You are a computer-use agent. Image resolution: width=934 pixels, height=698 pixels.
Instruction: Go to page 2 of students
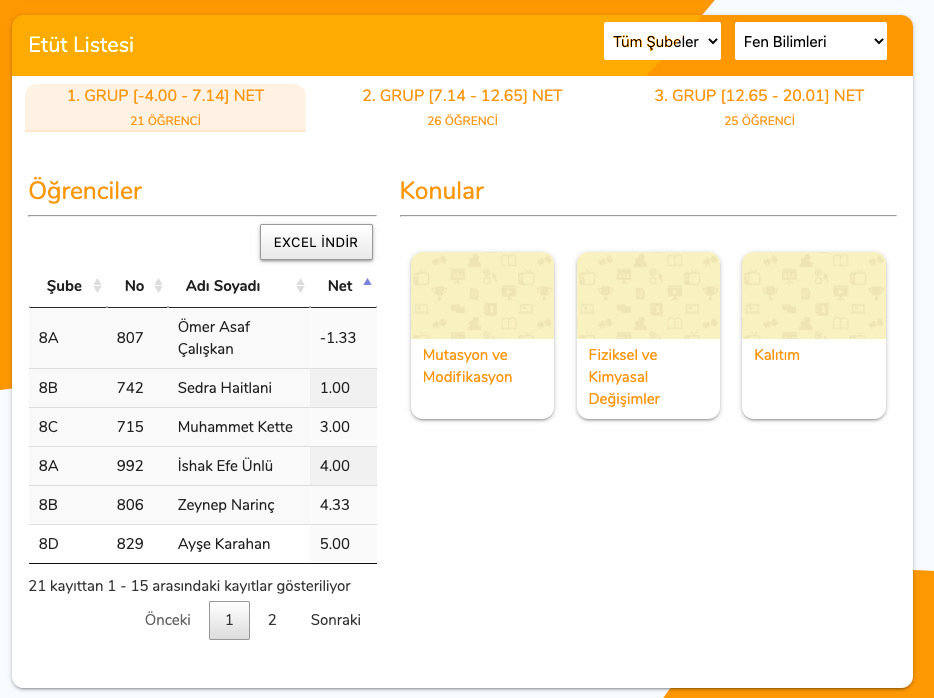[272, 620]
